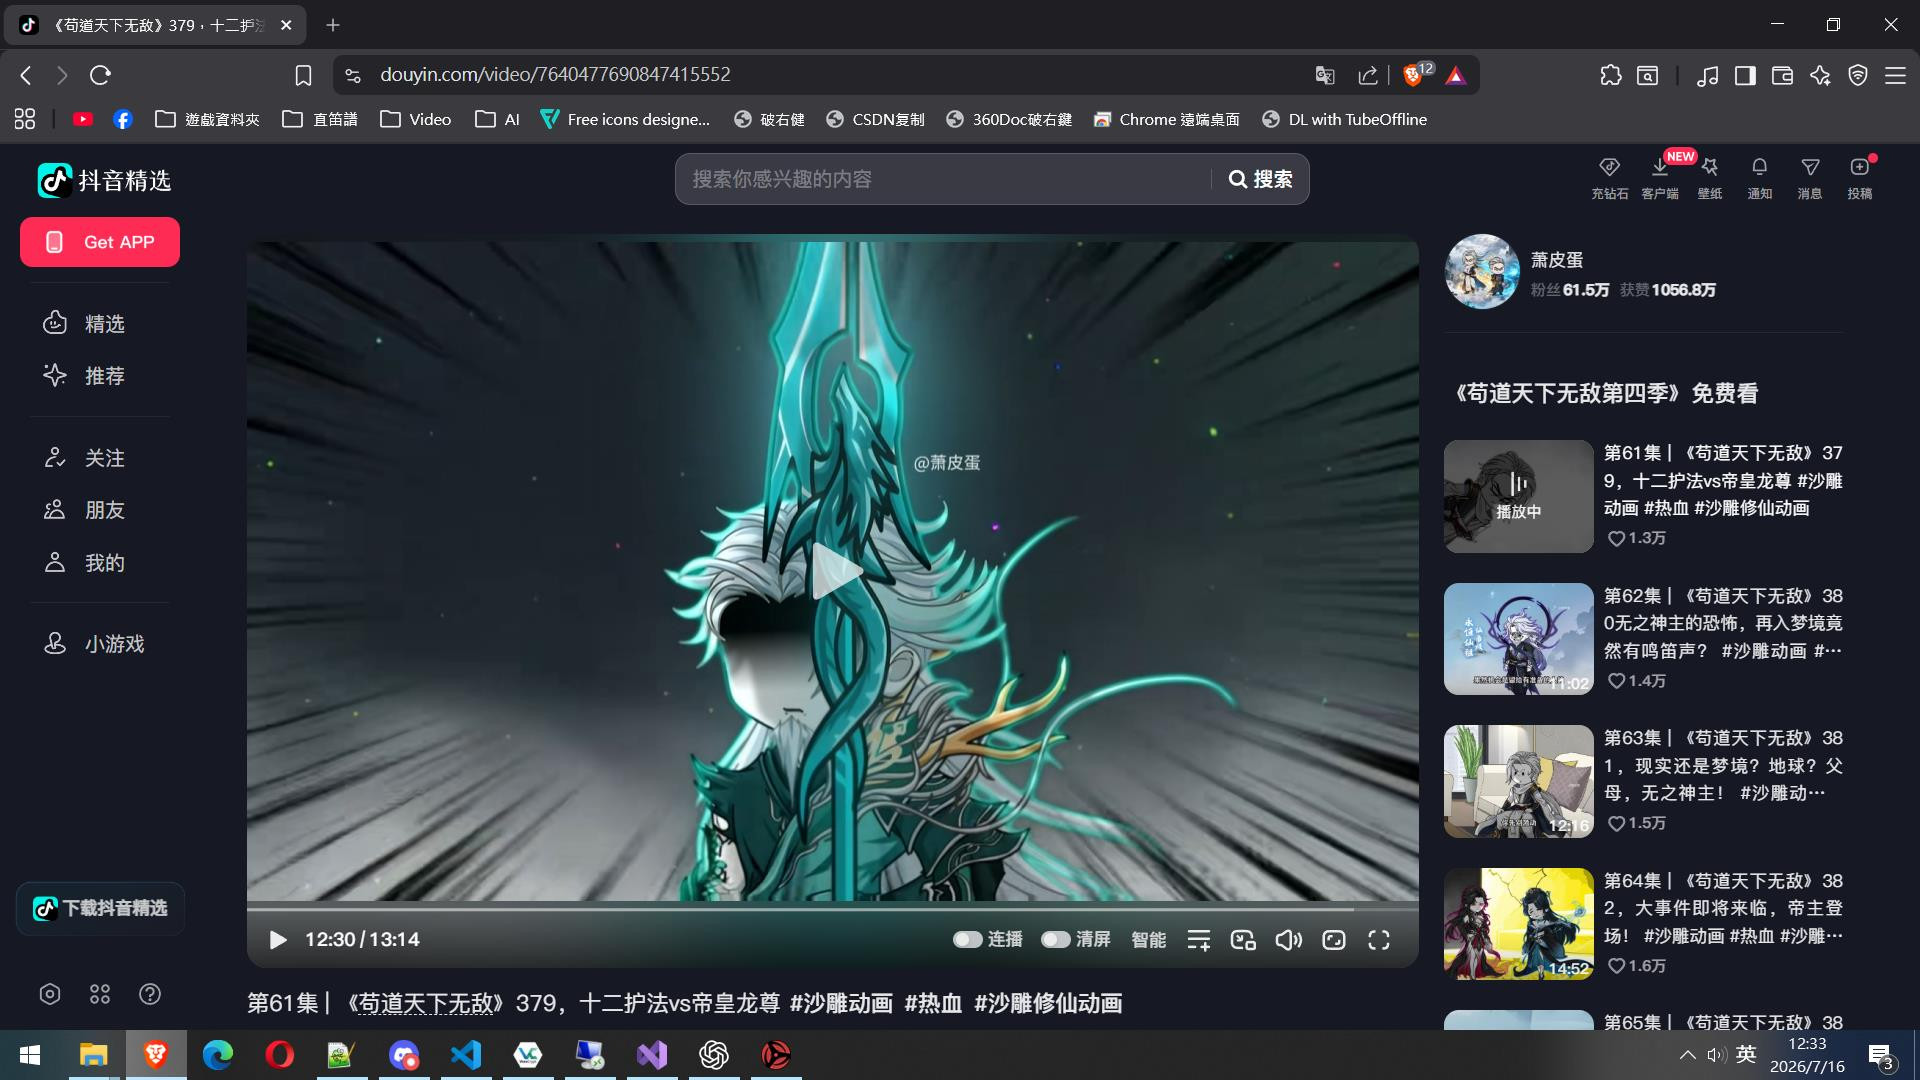Screen dimensions: 1920x1080
Task: Open the sidebar settings hexagon icon
Action: click(50, 994)
